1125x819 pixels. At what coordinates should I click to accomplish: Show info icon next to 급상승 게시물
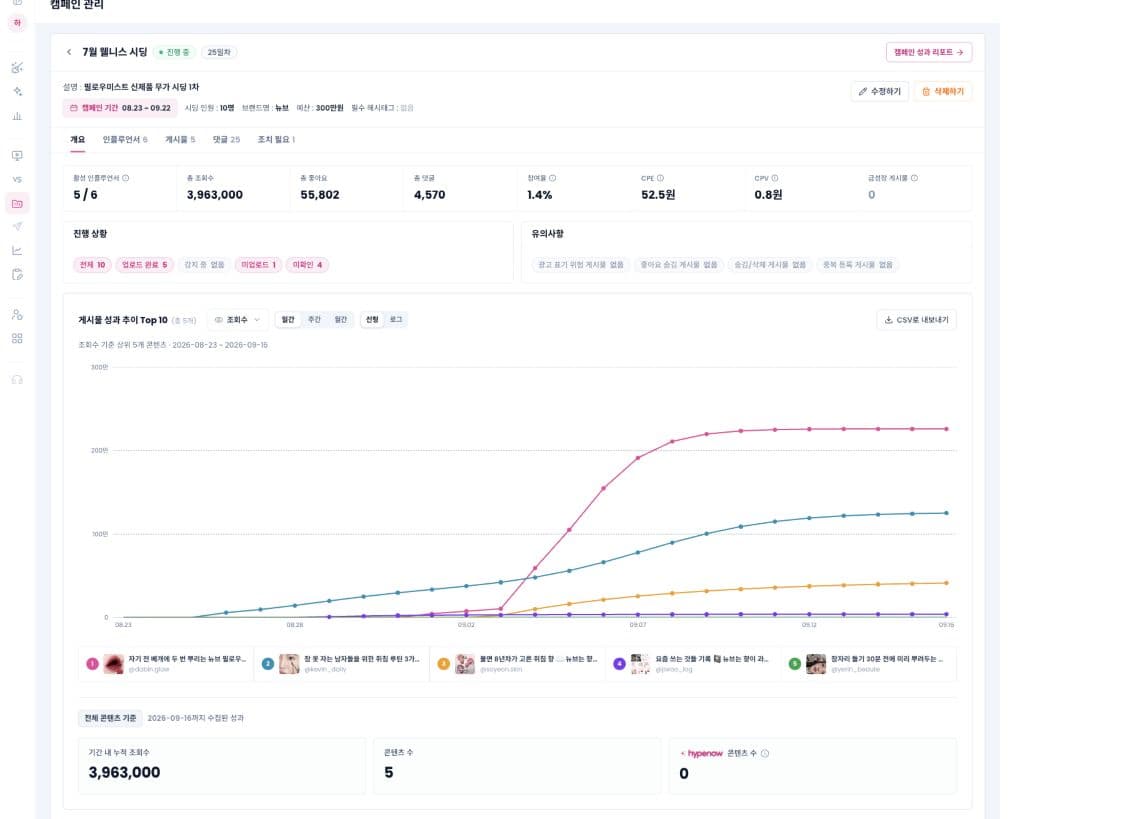(x=914, y=178)
